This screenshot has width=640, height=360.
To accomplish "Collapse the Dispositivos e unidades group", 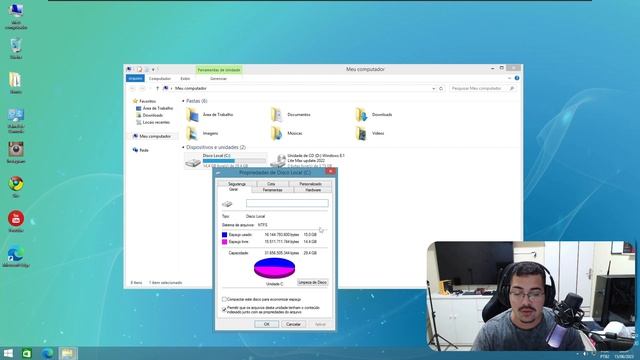I will [183, 147].
